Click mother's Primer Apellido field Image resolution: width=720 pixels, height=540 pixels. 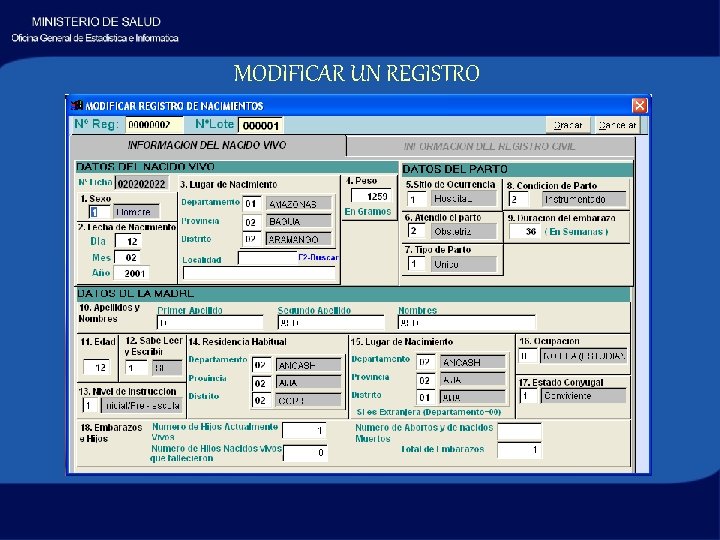pyautogui.click(x=210, y=322)
